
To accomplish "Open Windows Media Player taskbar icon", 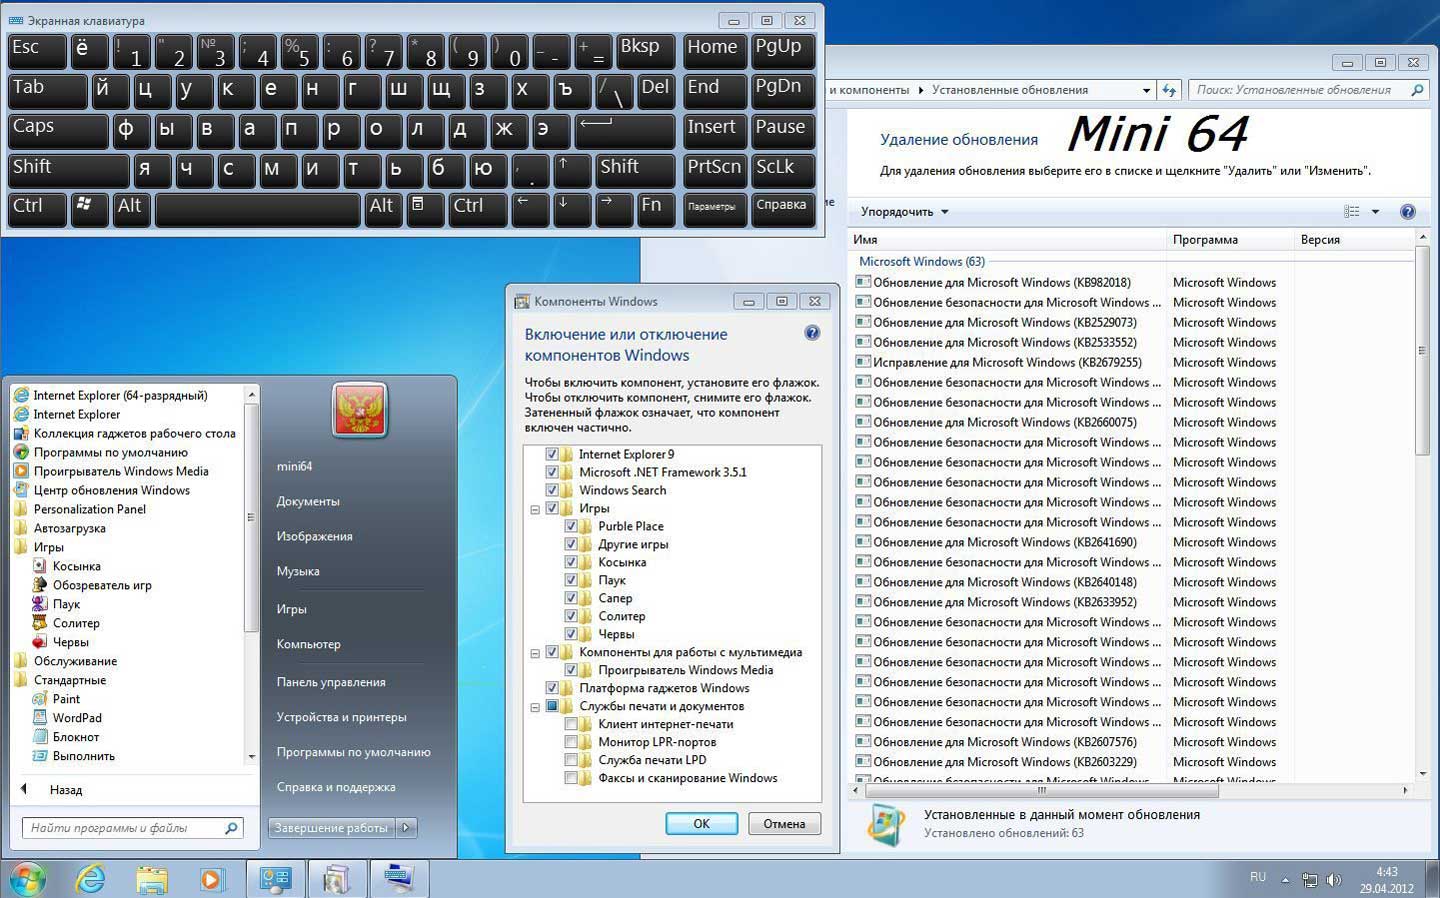I will (x=211, y=879).
